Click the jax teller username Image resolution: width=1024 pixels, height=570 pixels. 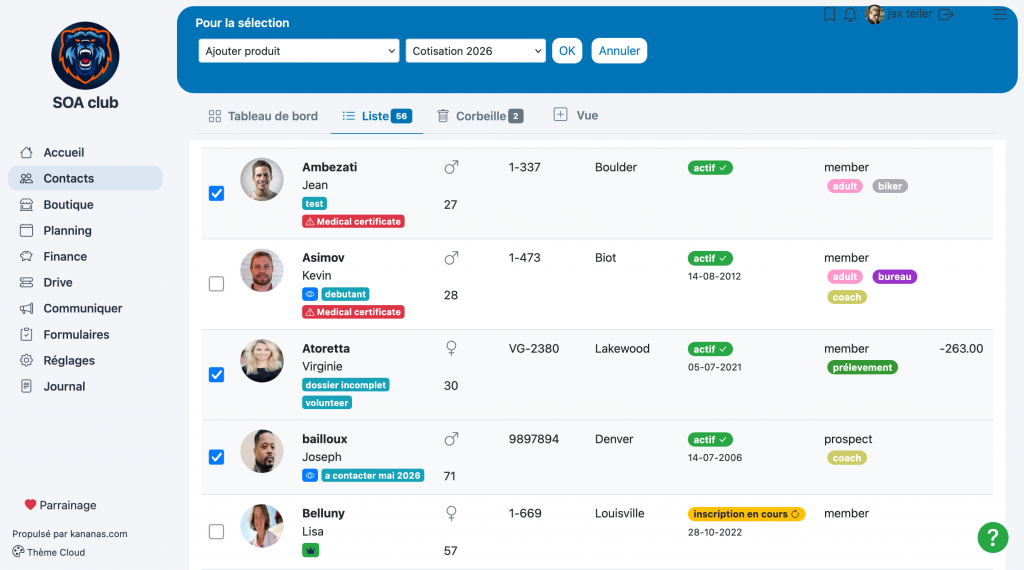pyautogui.click(x=910, y=14)
